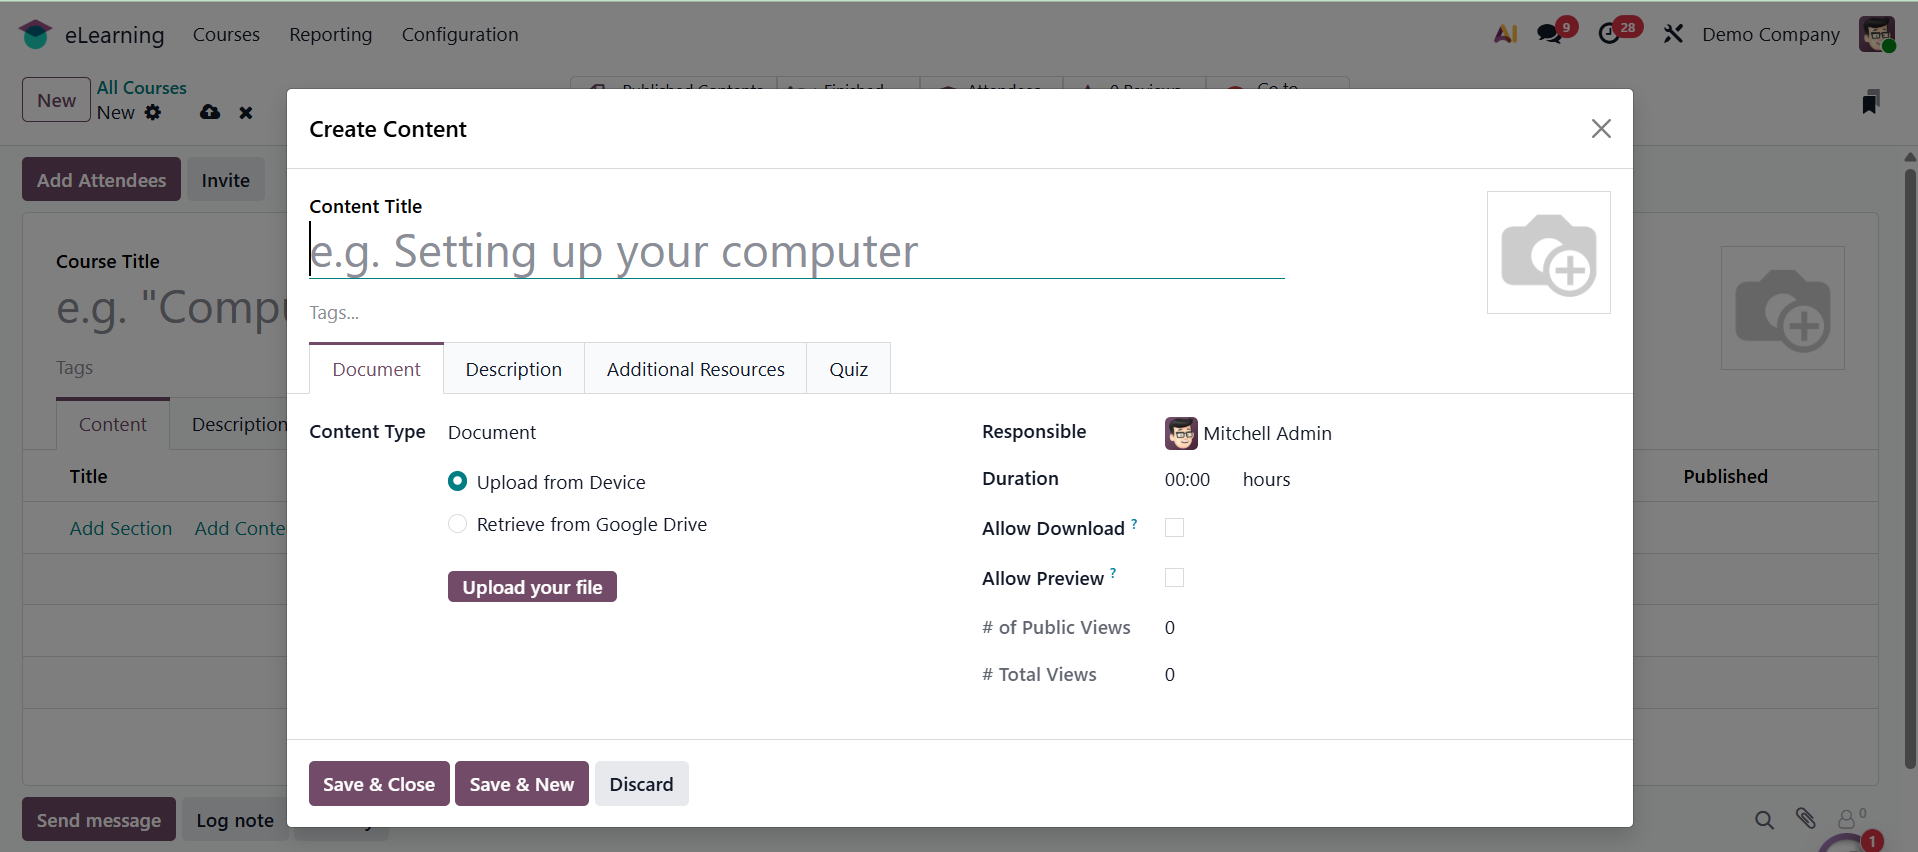1918x852 pixels.
Task: Select Upload from Device option
Action: pos(457,482)
